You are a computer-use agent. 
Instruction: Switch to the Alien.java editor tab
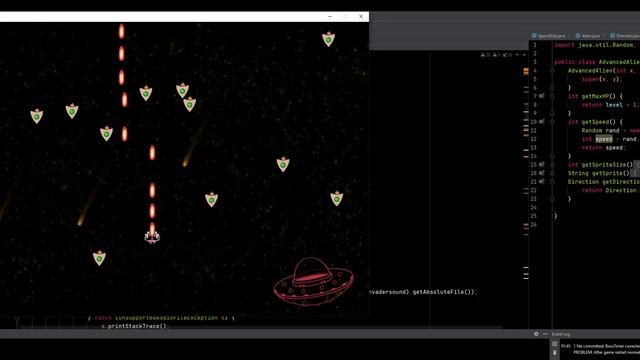590,36
